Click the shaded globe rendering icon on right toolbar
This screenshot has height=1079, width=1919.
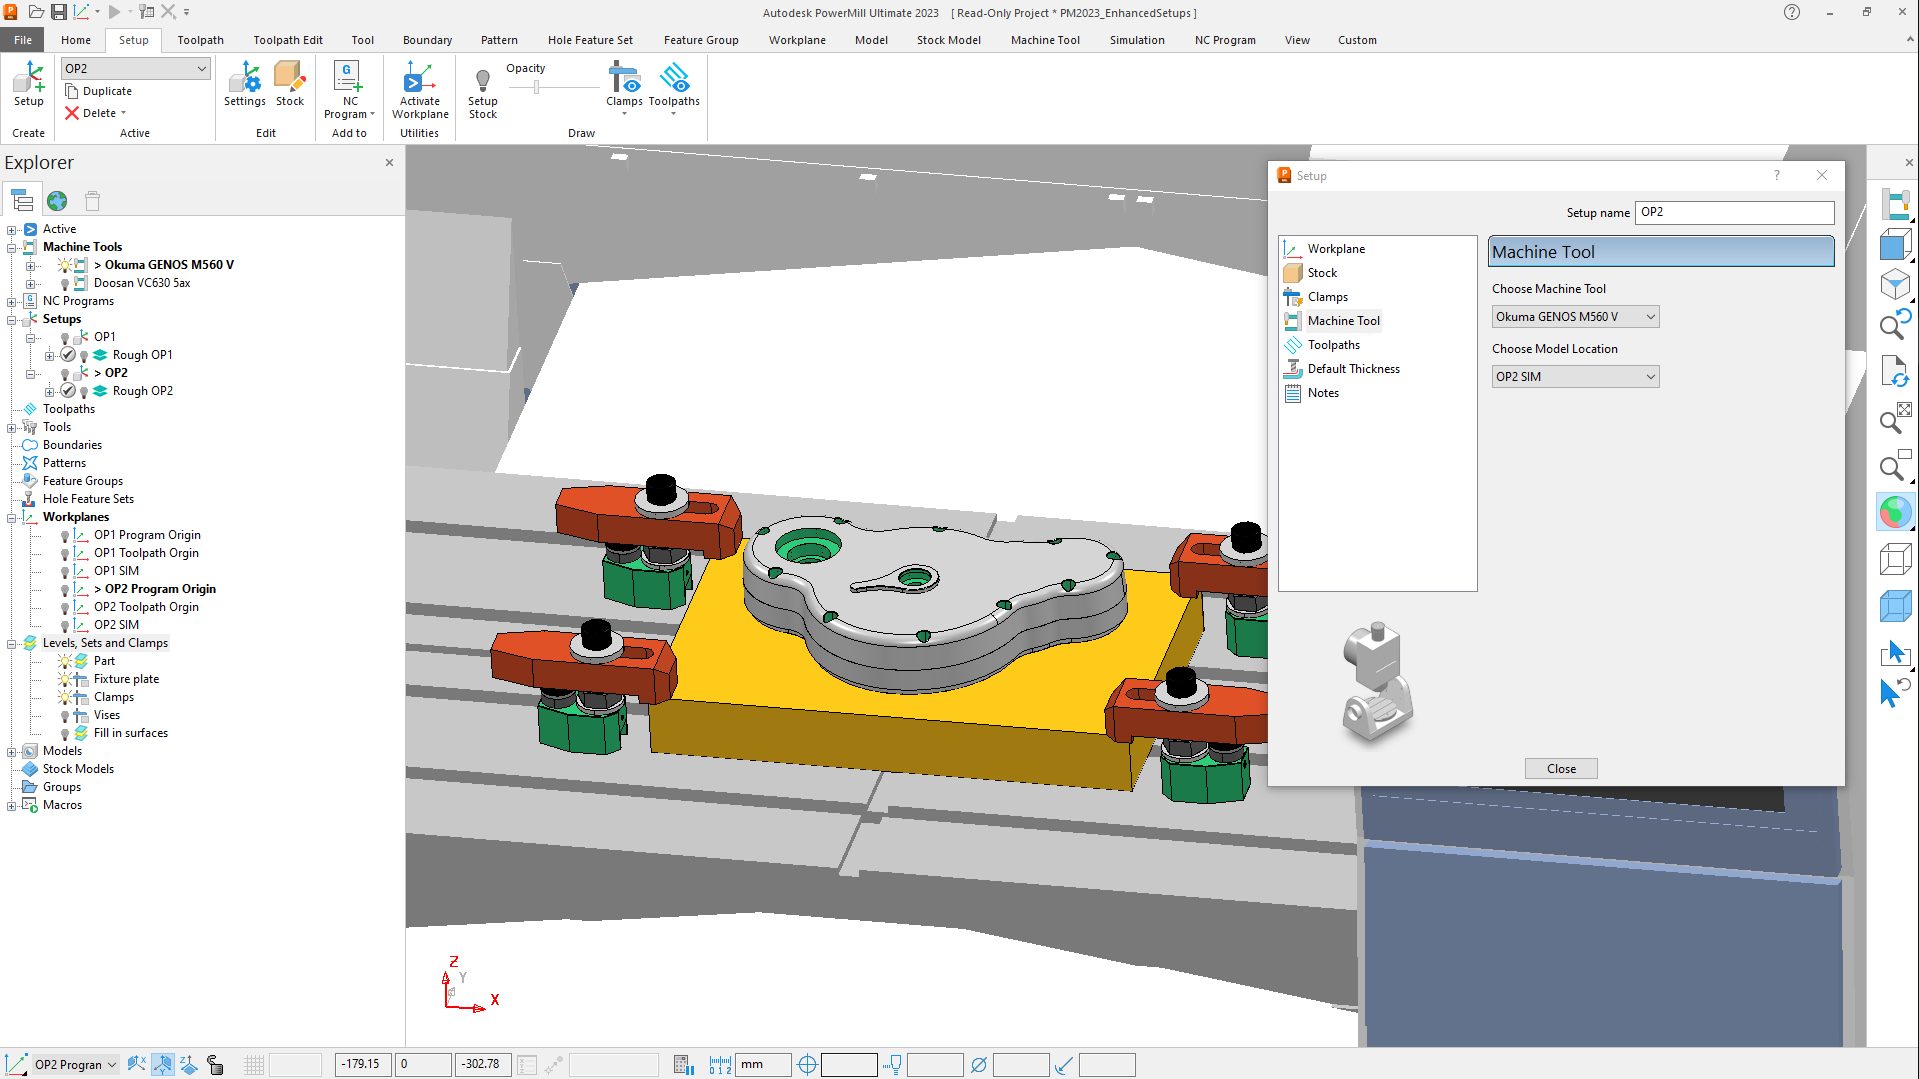coord(1895,512)
